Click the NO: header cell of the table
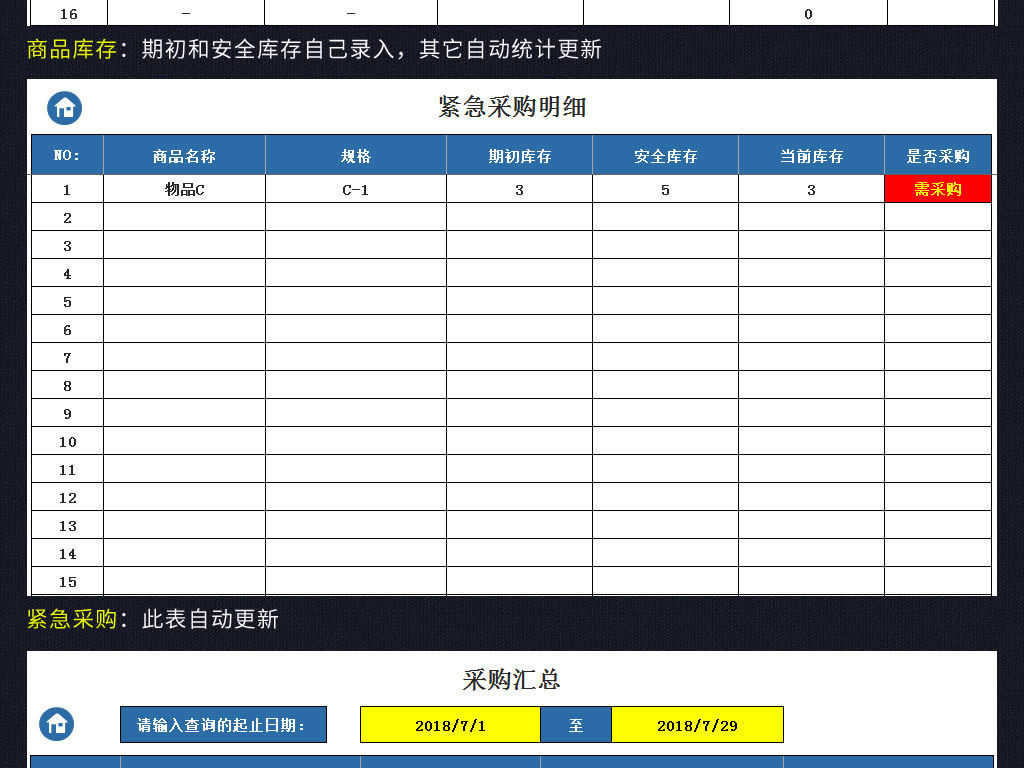This screenshot has width=1024, height=768. tap(65, 154)
